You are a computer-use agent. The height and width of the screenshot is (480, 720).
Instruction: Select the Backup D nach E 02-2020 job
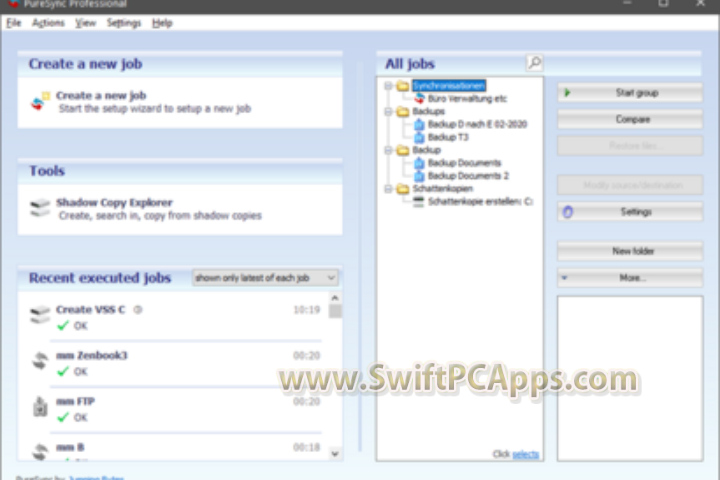click(477, 124)
